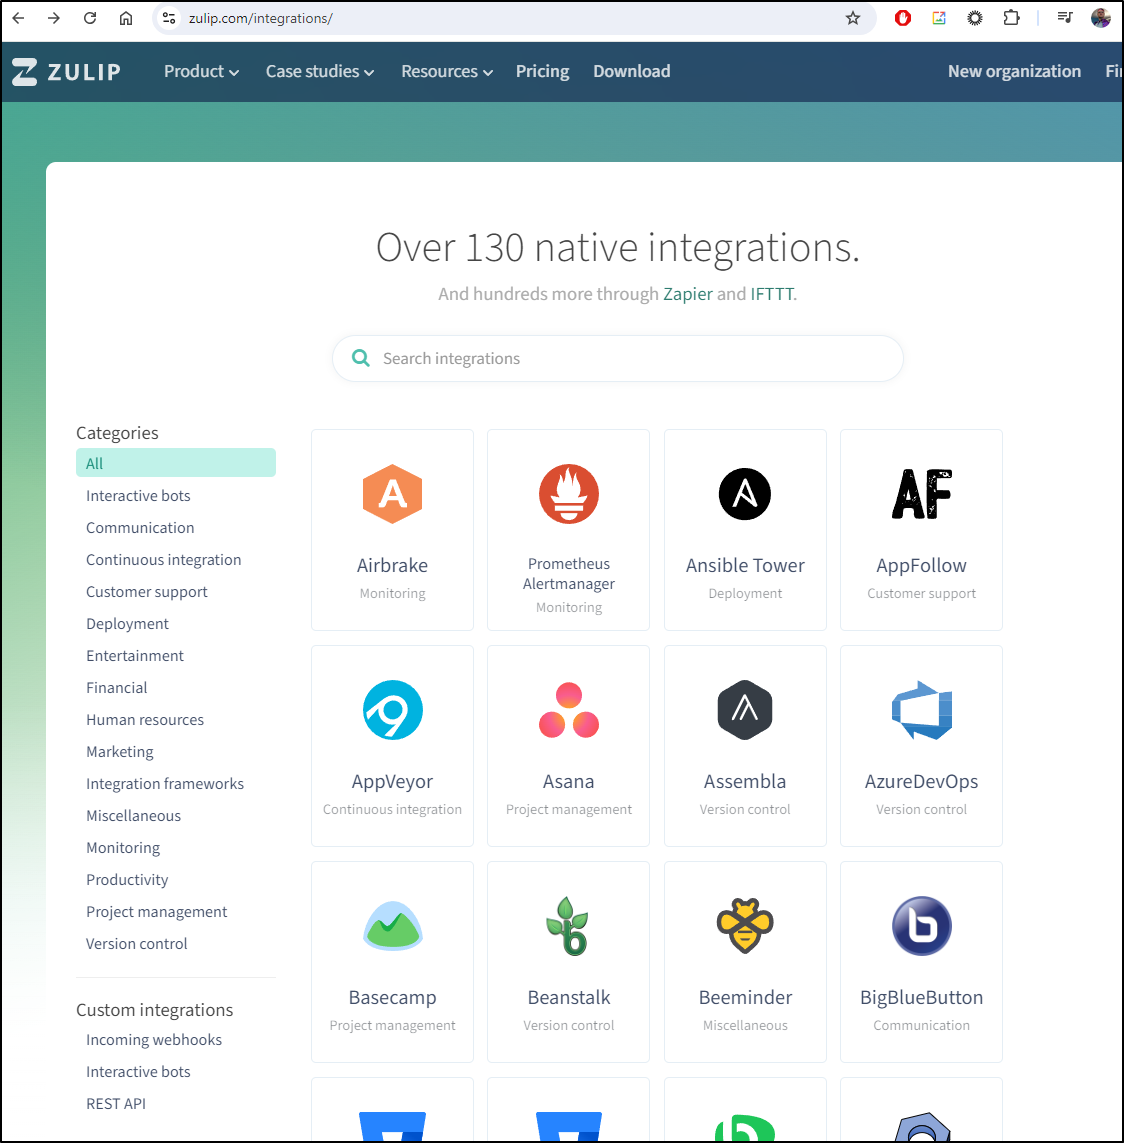Filter by Communication category
The width and height of the screenshot is (1124, 1143).
[140, 528]
